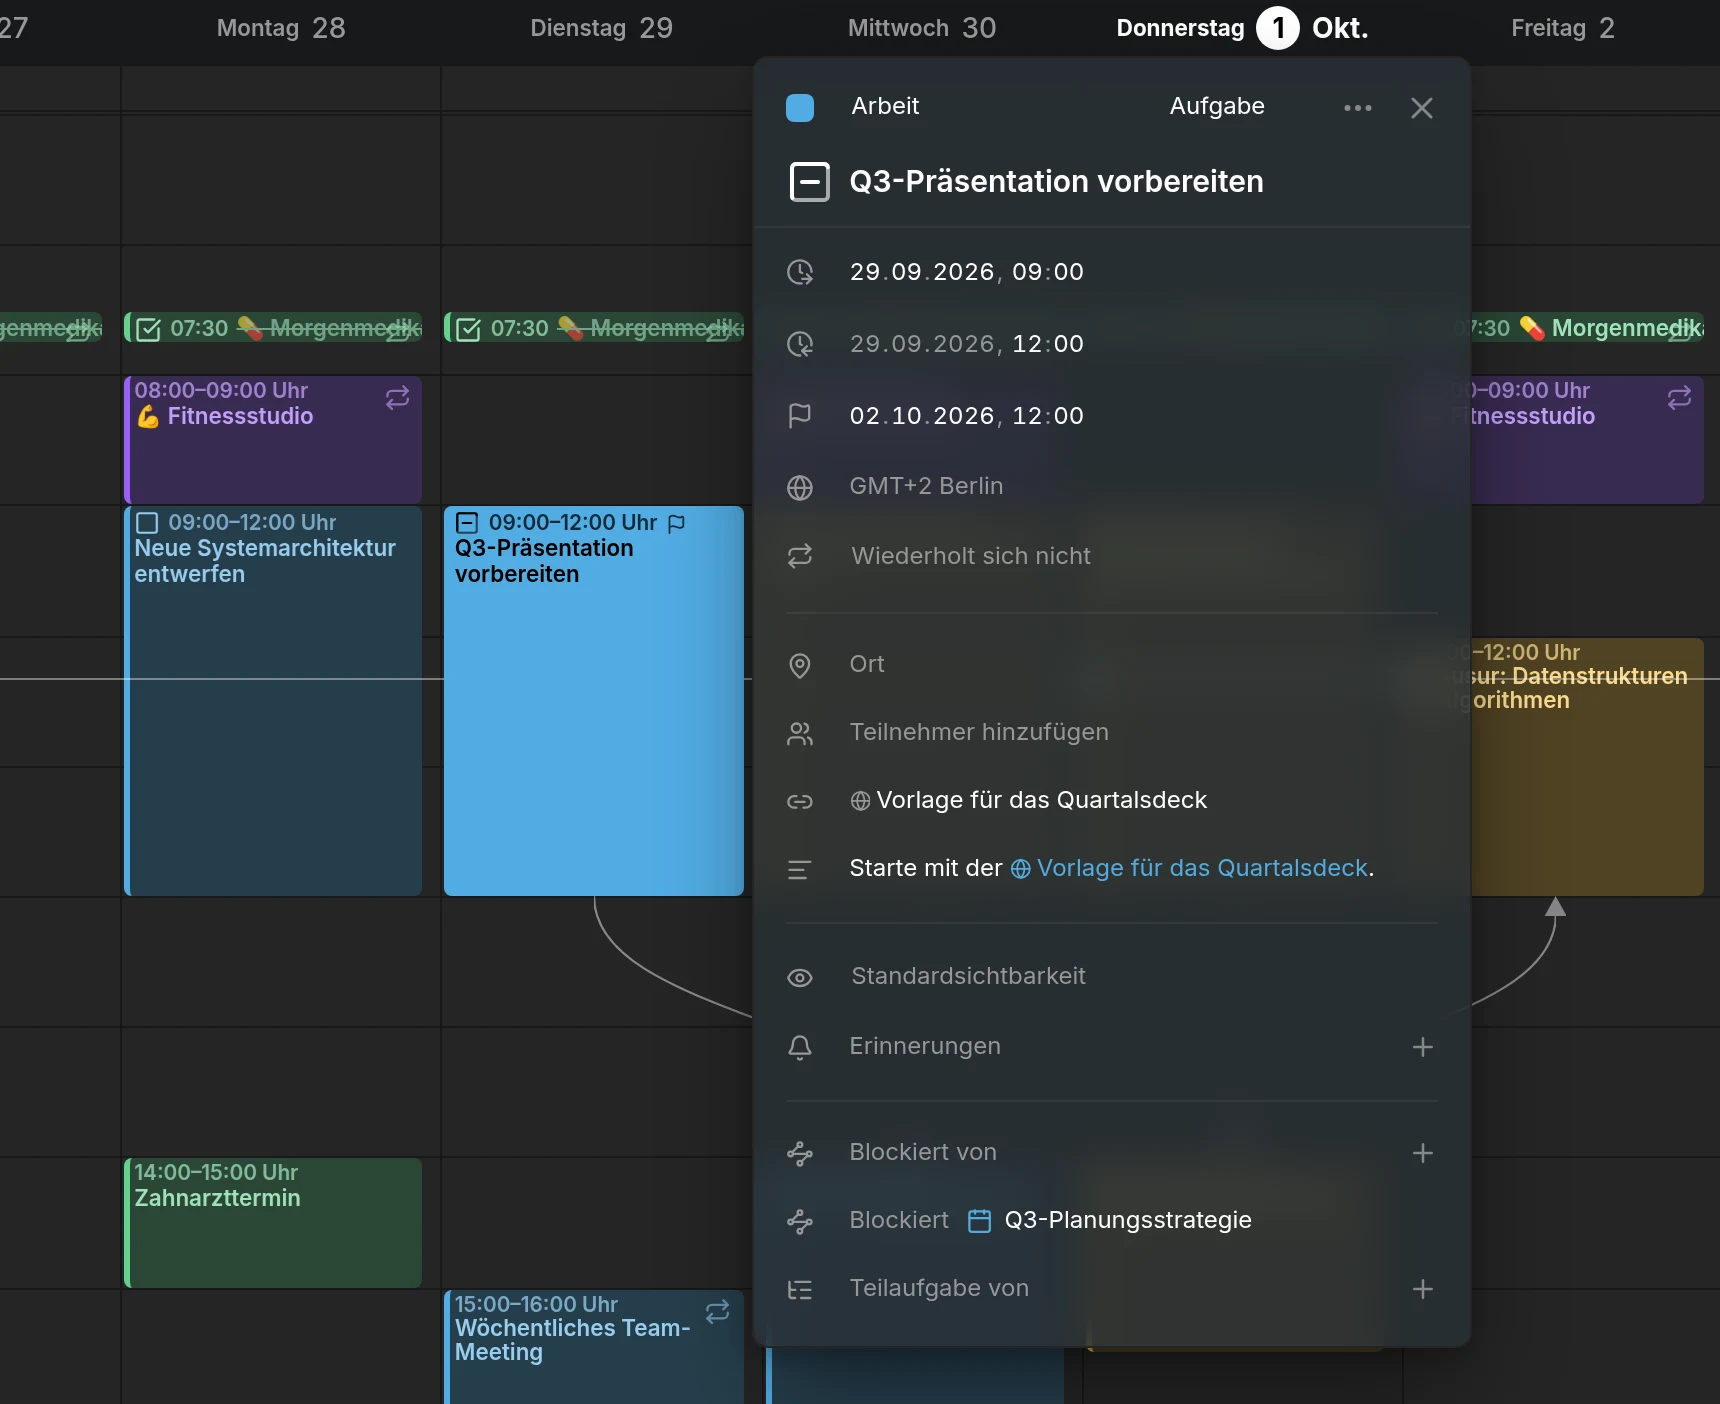
Task: Click the repeat icon on Wöchentliches Team-Meeting
Action: [718, 1312]
